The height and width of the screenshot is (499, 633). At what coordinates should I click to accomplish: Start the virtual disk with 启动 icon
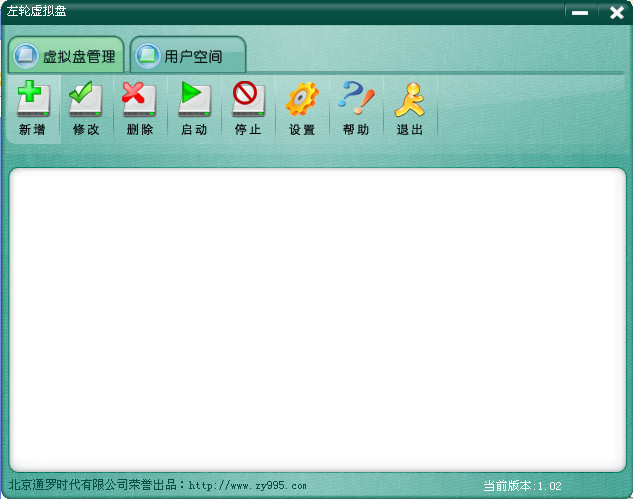(194, 99)
